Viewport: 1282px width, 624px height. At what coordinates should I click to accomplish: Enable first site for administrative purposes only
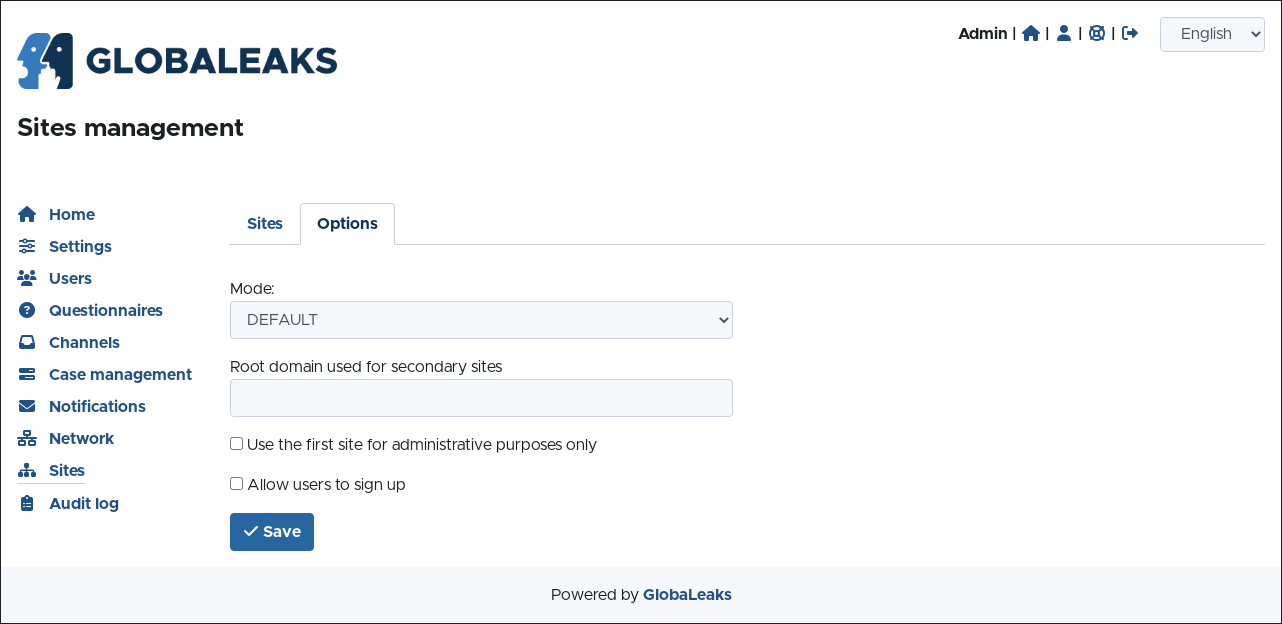click(237, 444)
